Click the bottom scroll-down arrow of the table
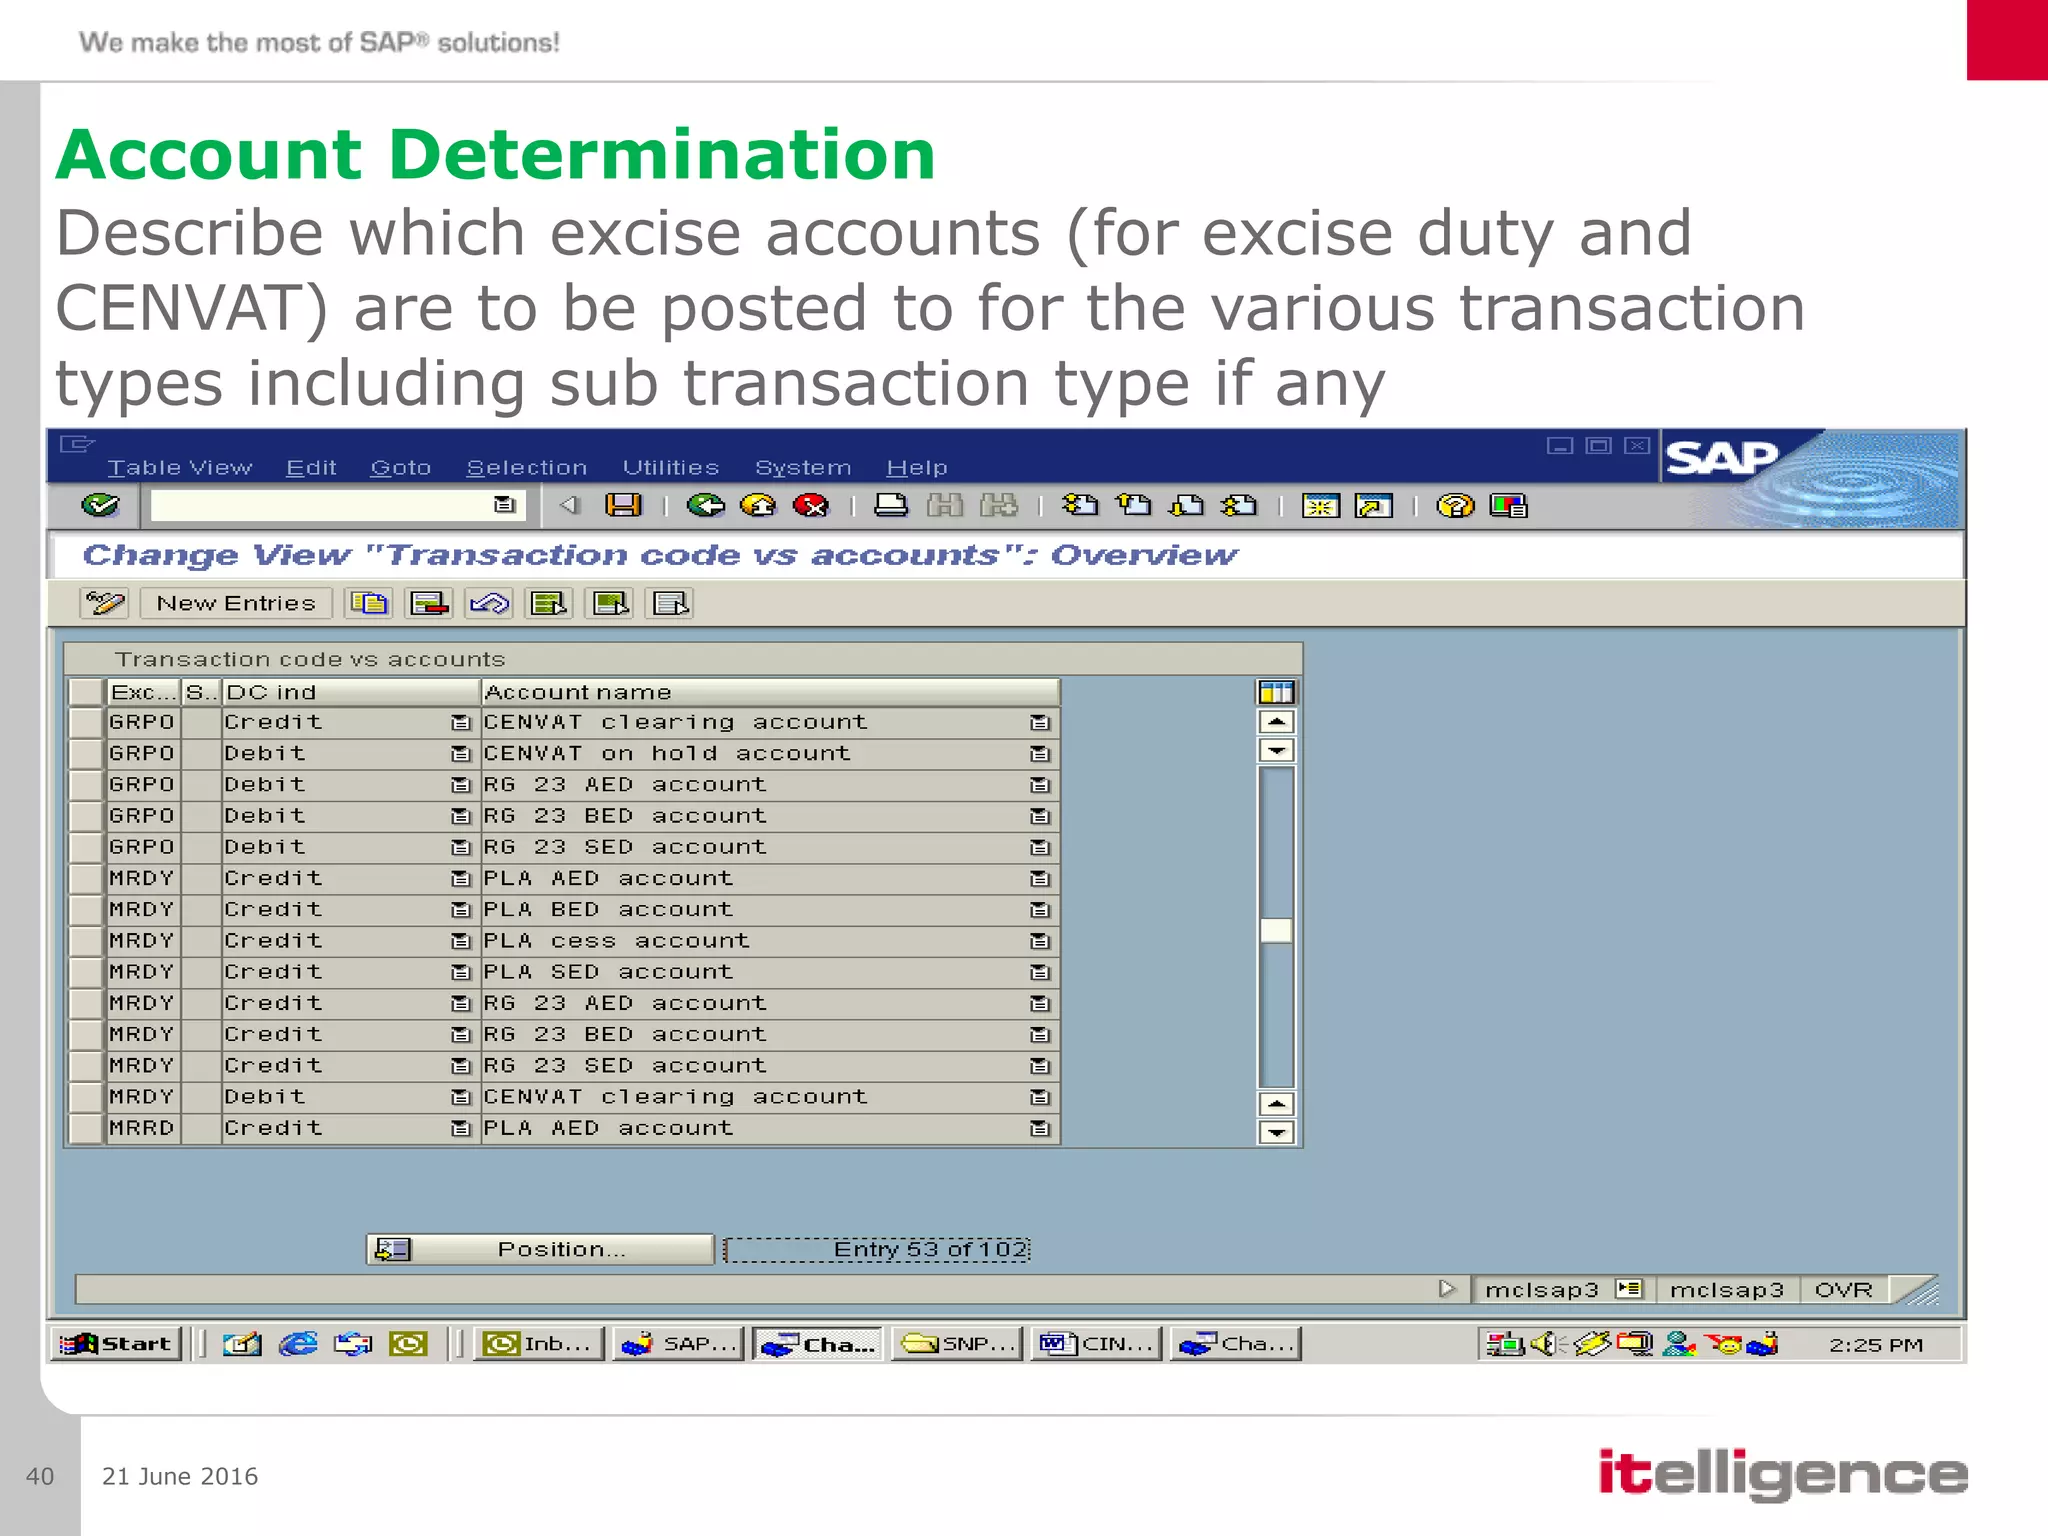 pos(1276,1132)
